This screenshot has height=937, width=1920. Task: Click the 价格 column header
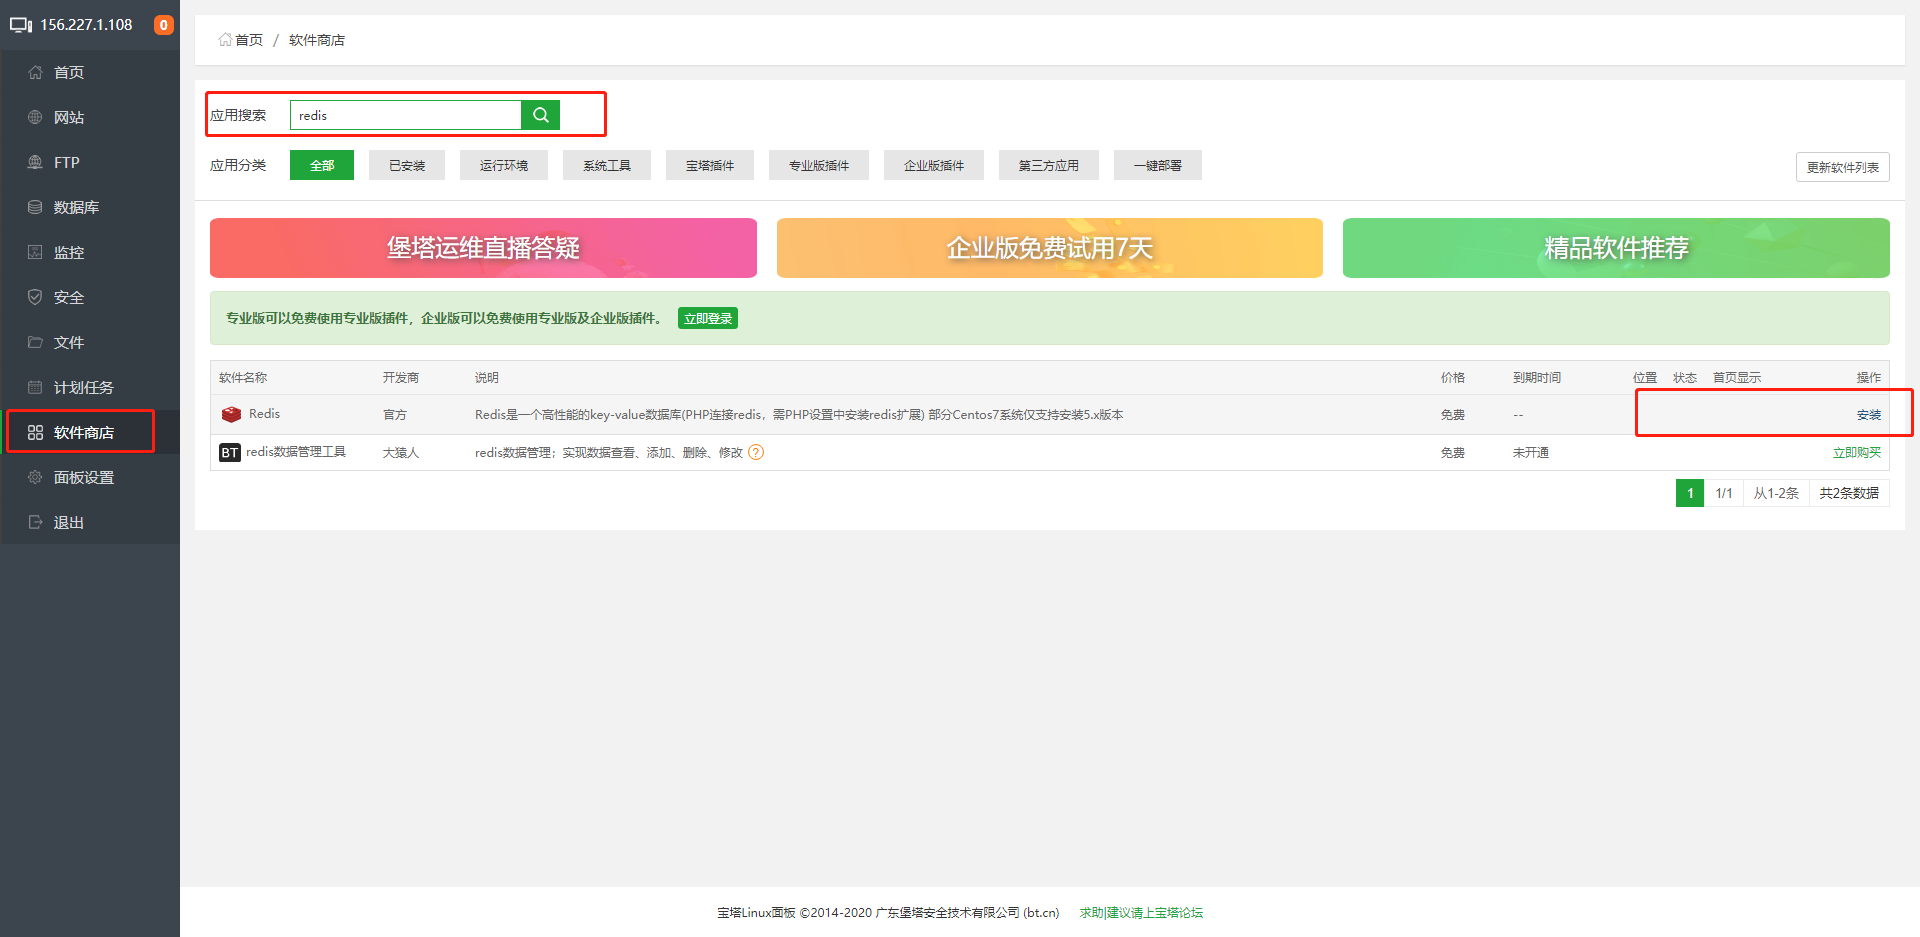tap(1453, 377)
